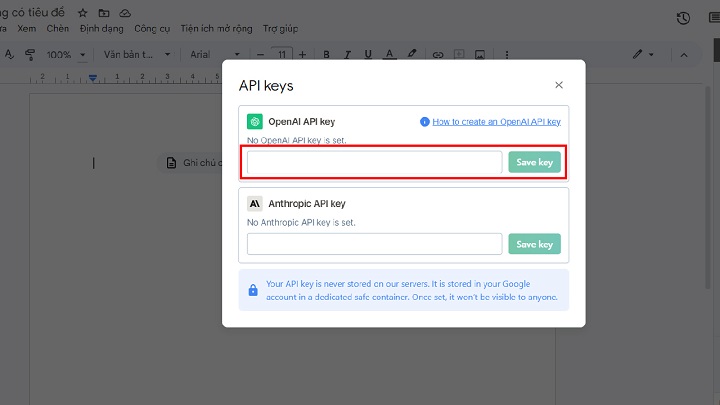
Task: Click the move-to-folder icon
Action: click(103, 13)
